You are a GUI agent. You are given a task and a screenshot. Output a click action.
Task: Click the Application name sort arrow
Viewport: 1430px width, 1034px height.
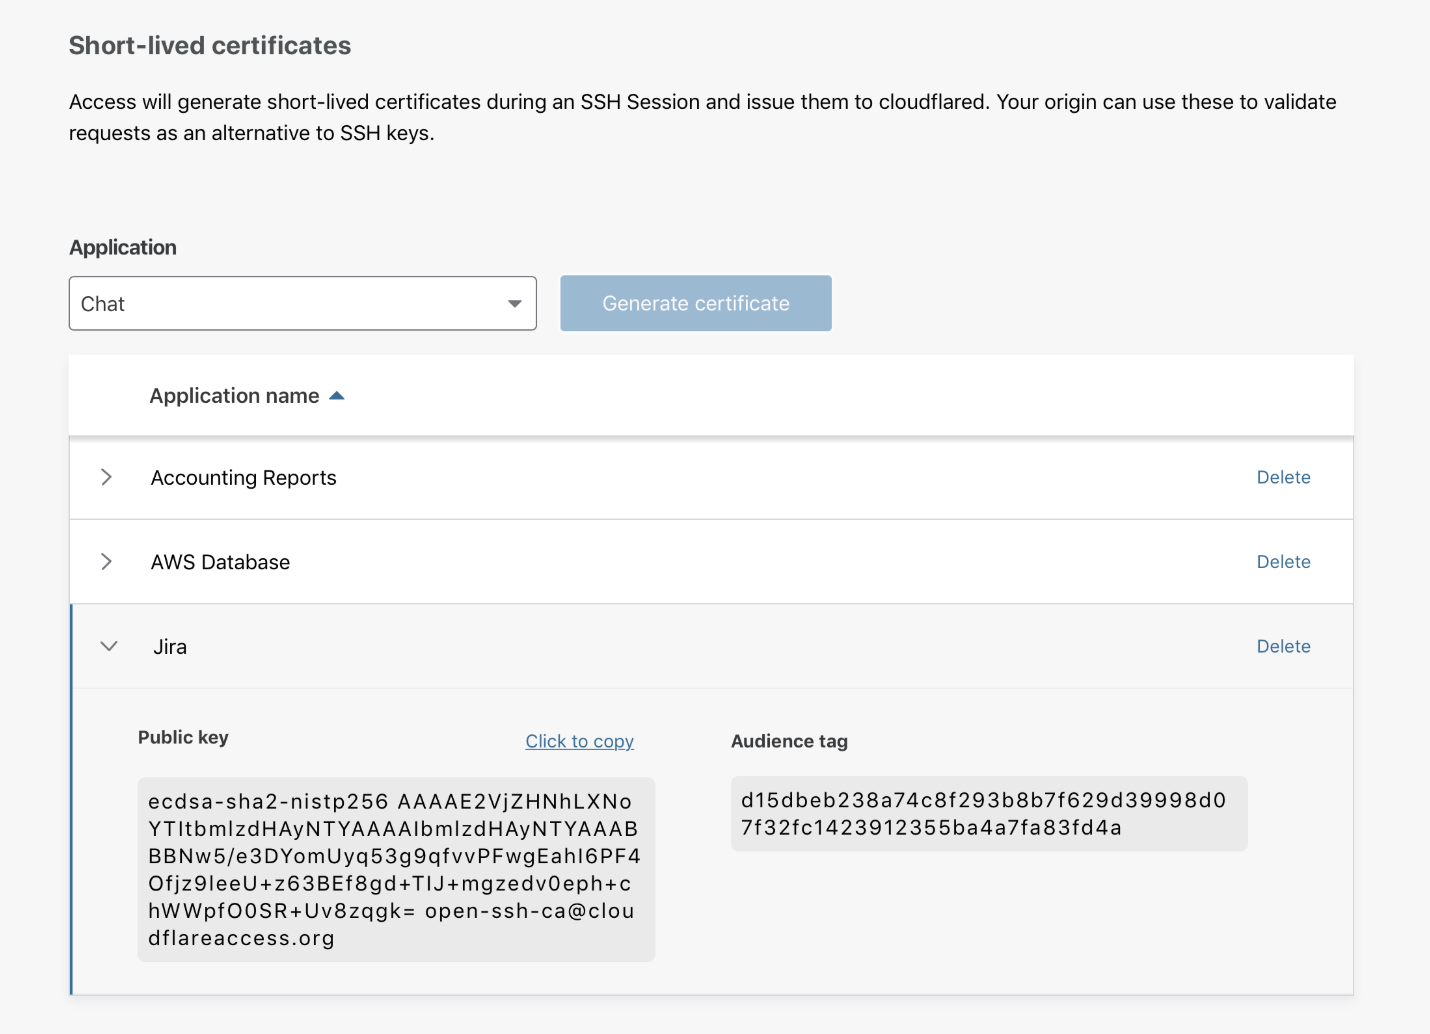click(x=337, y=395)
